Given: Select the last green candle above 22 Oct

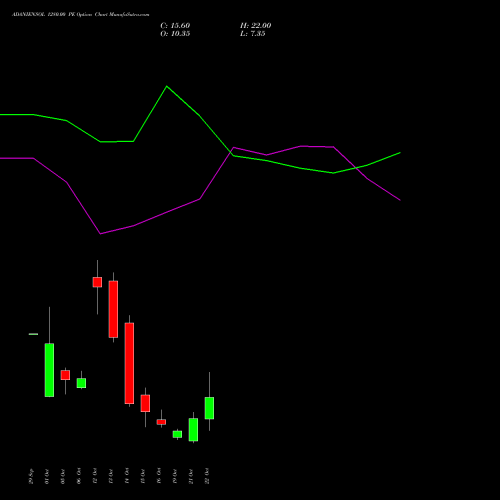Looking at the screenshot, I should 209,408.
